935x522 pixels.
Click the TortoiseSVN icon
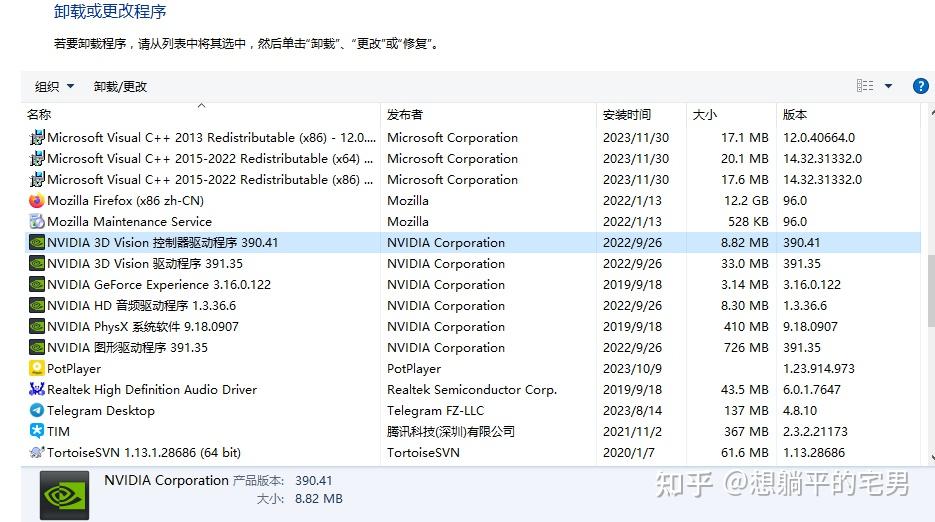coord(37,452)
